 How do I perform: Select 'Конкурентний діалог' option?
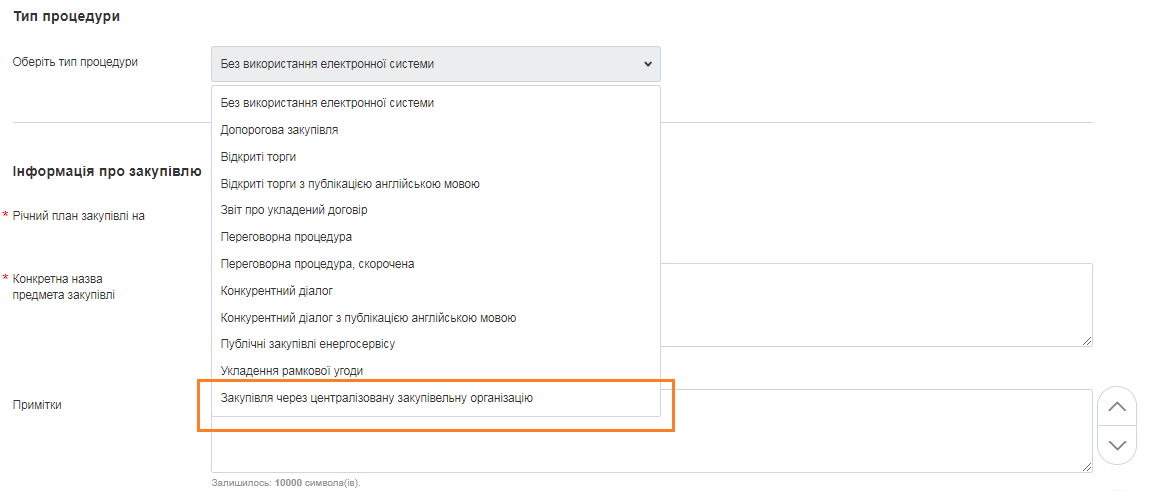coord(276,291)
